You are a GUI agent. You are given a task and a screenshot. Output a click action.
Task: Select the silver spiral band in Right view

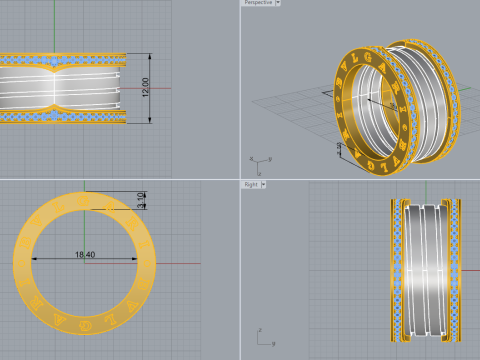tap(425, 270)
